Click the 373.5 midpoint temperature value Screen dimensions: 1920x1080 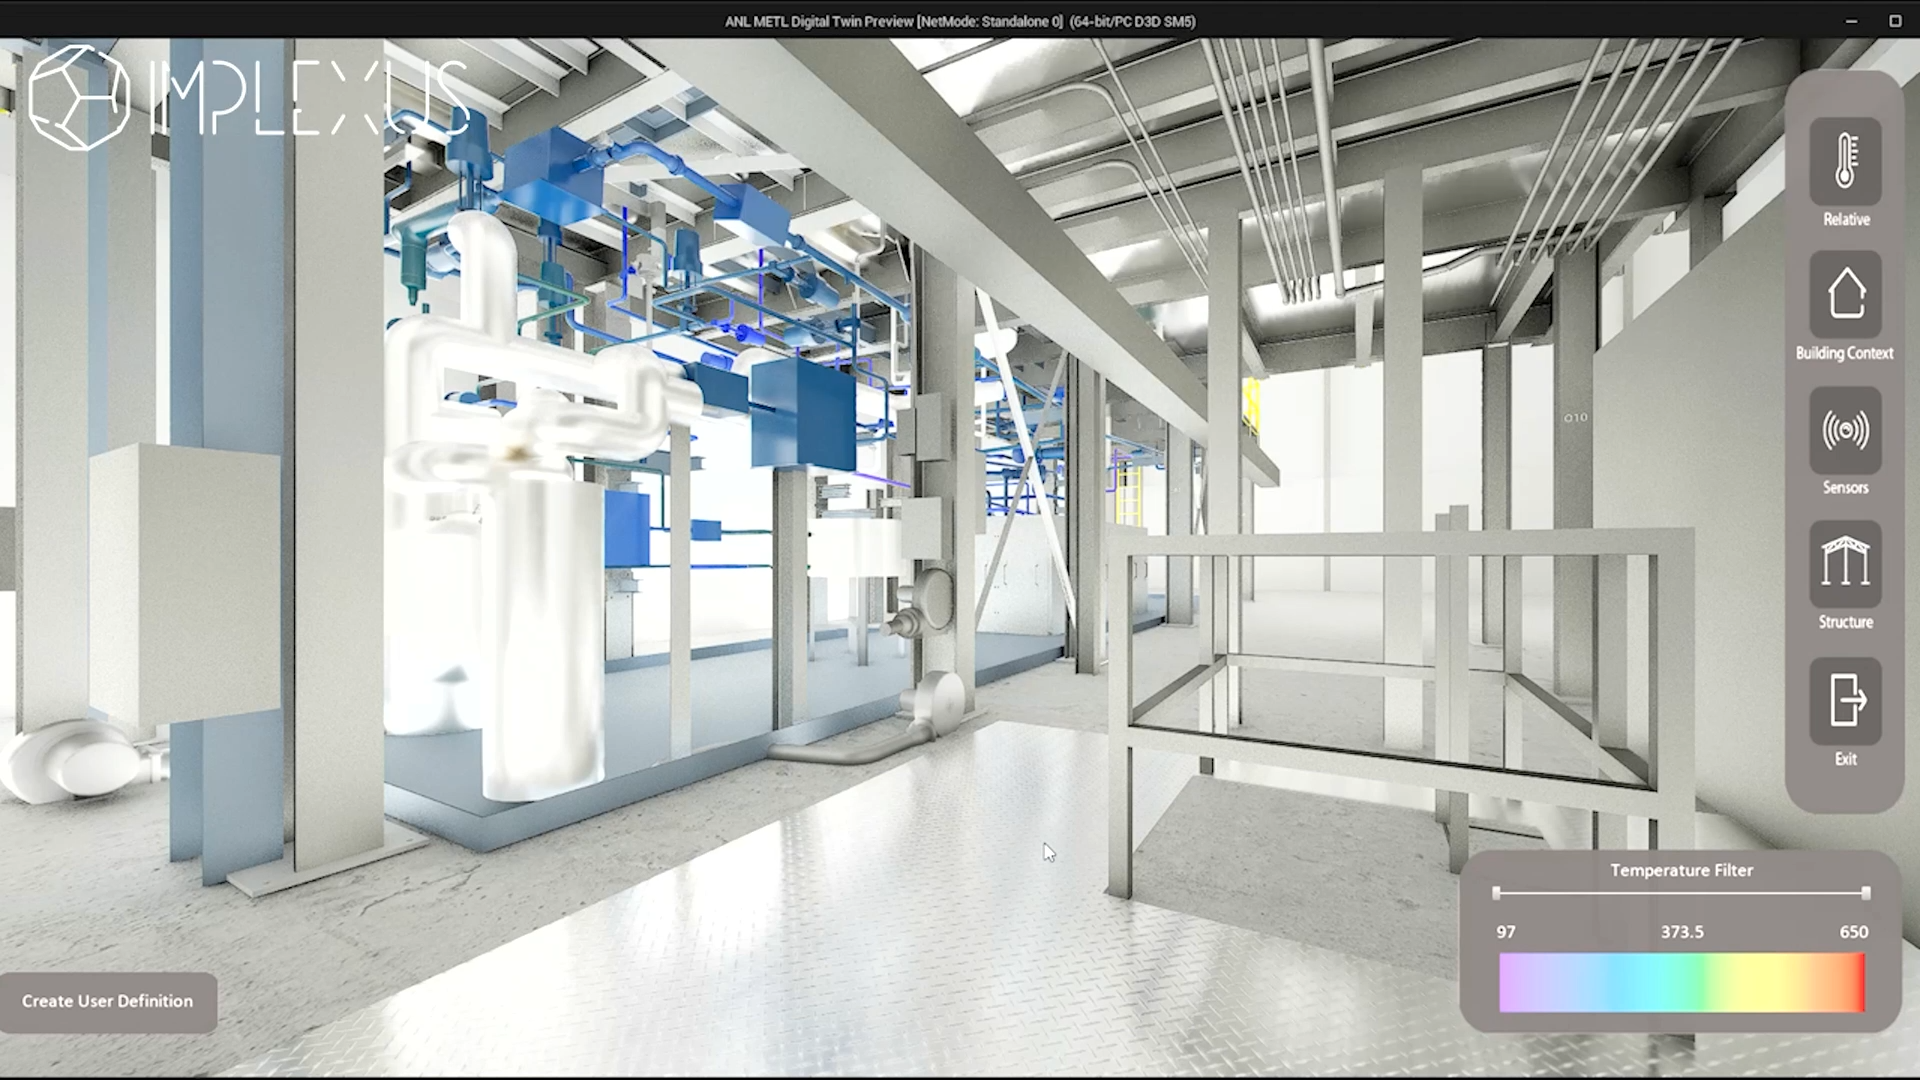click(1682, 932)
